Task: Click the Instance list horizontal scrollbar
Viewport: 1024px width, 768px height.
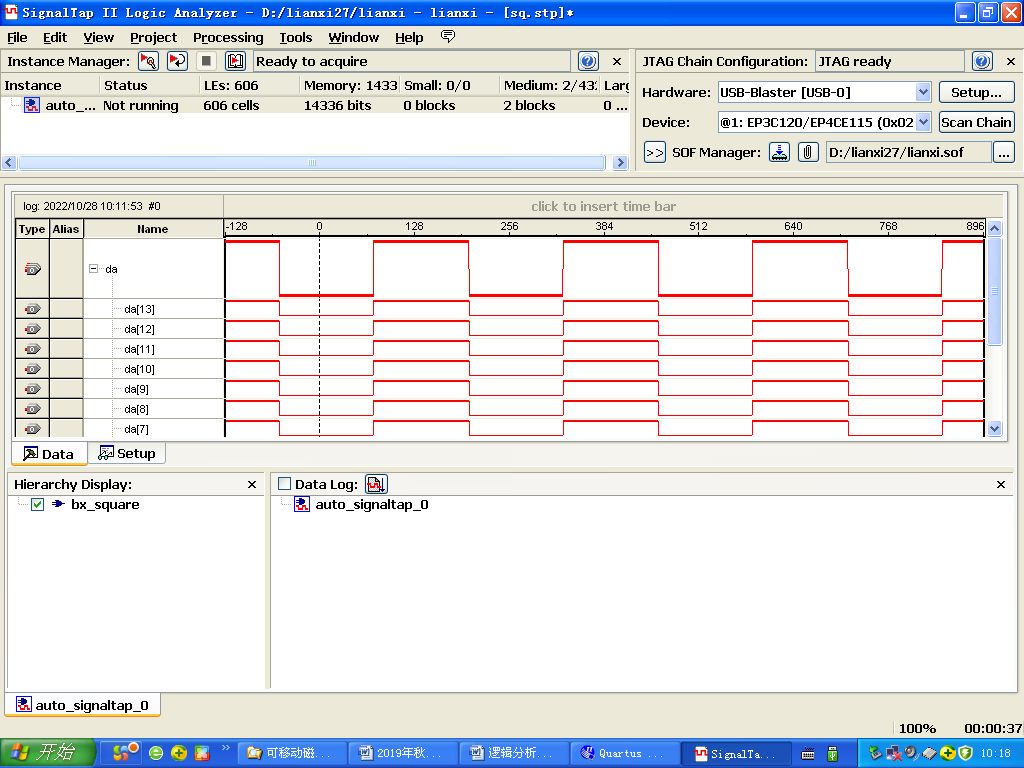Action: [x=310, y=162]
